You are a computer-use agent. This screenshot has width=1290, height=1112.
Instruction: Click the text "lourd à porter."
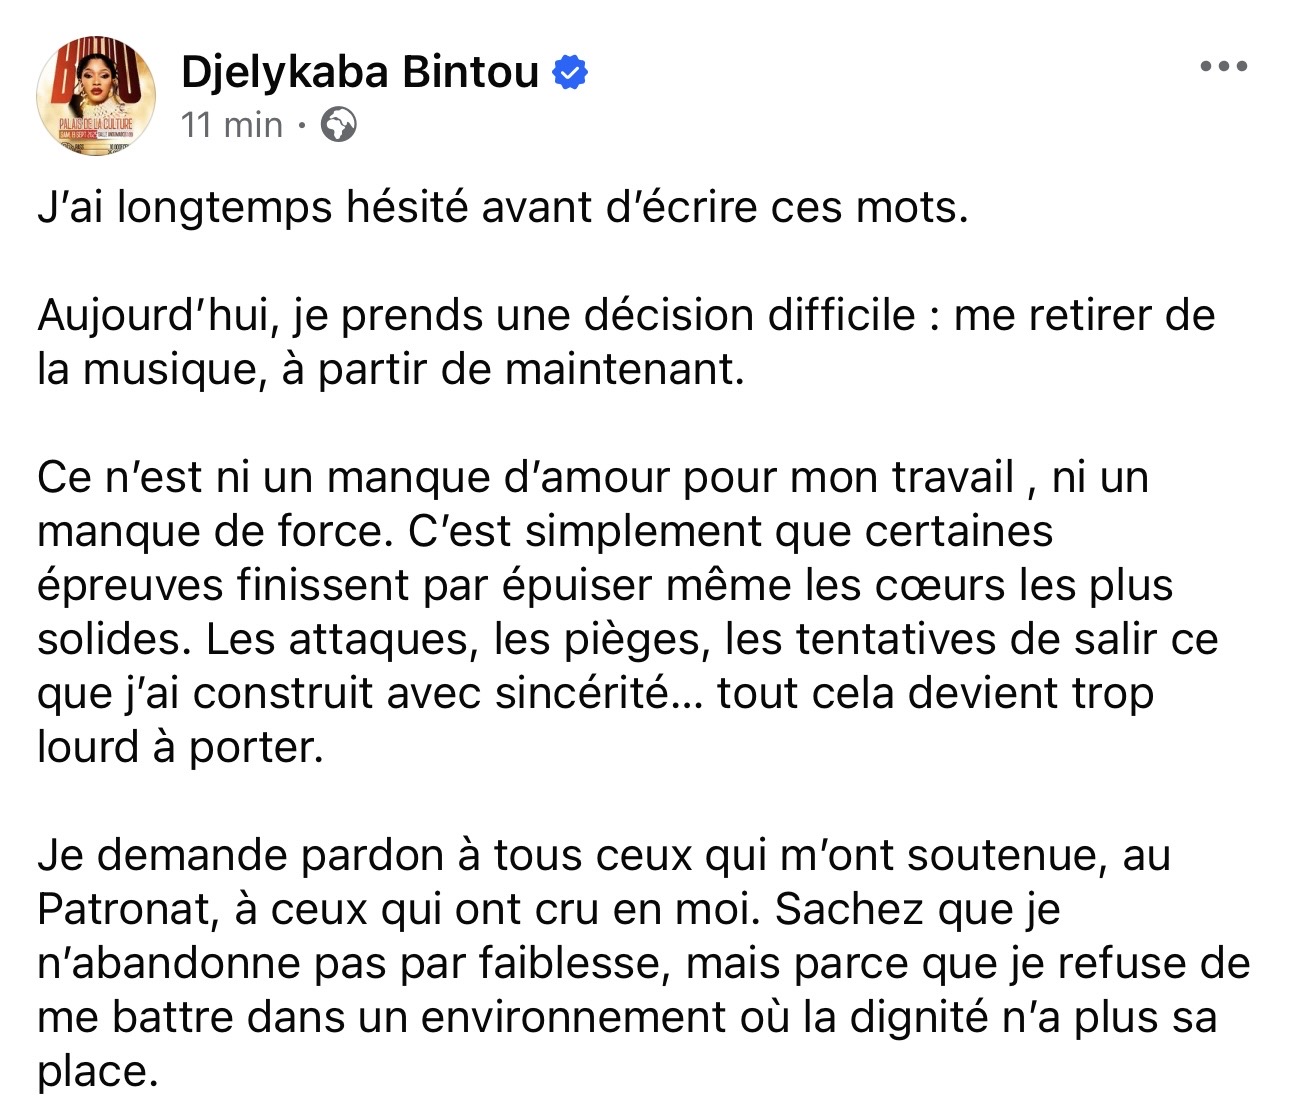180,747
